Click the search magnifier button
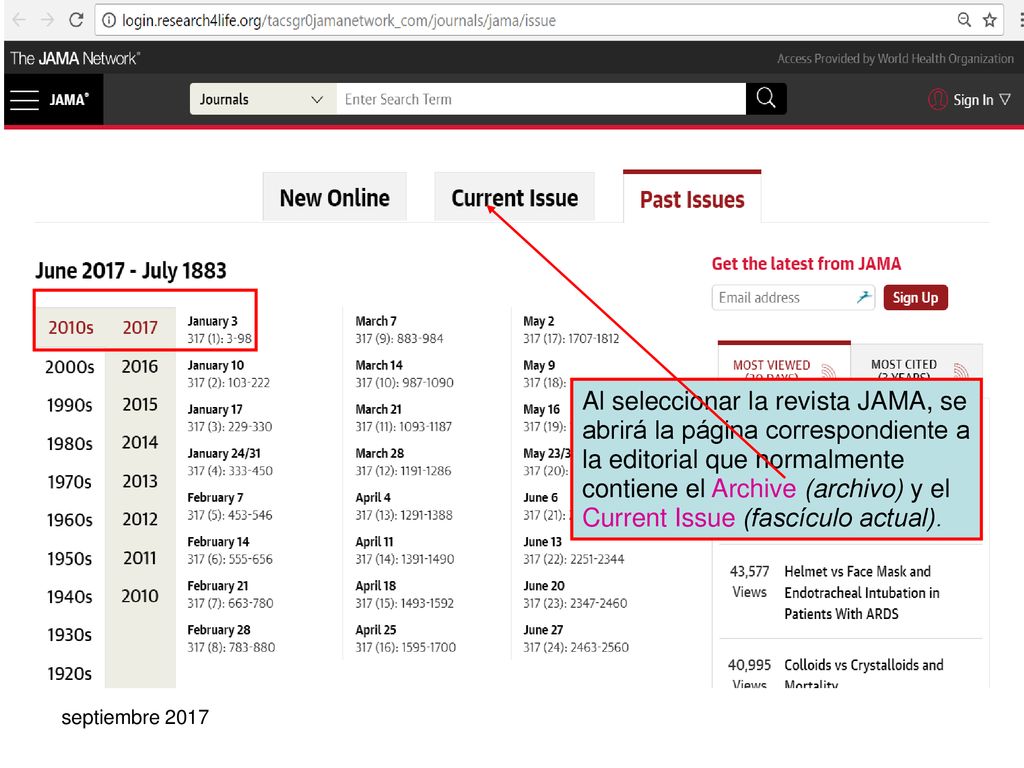Image resolution: width=1024 pixels, height=768 pixels. (766, 99)
